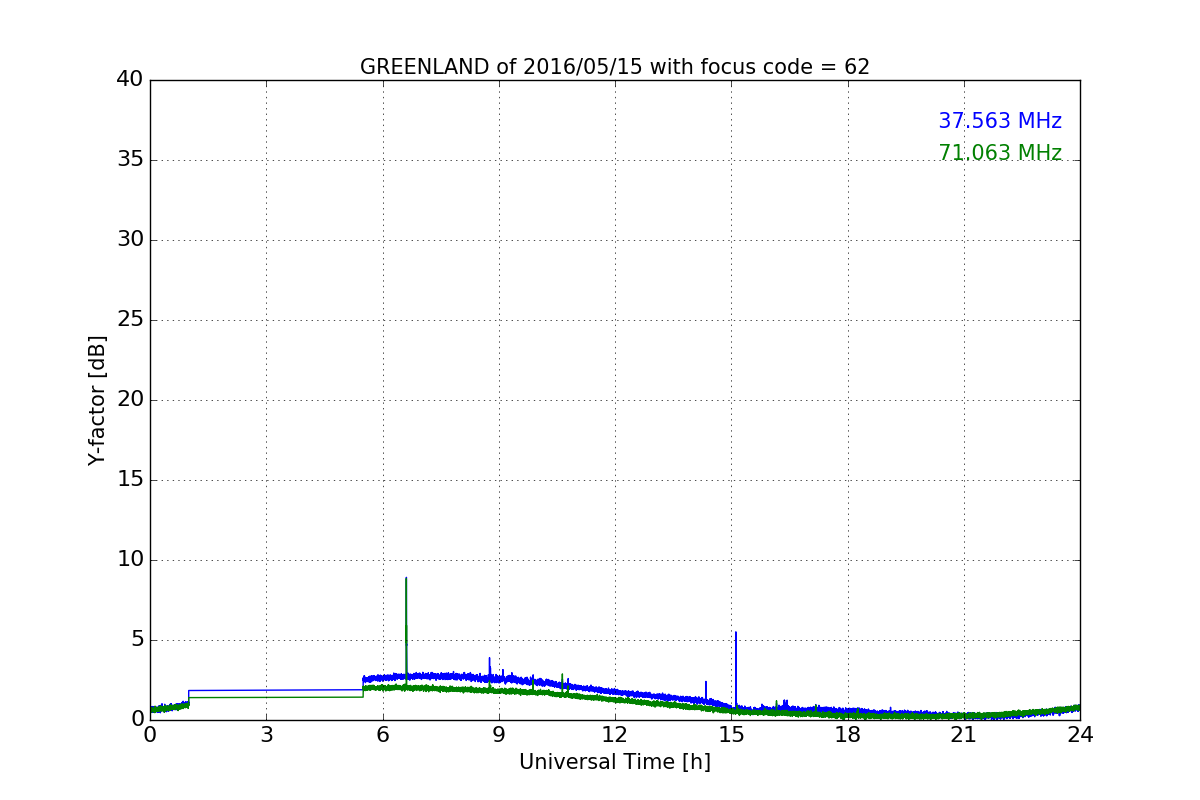Click y-axis tick label 15
Screen dimensions: 1200x800
click(x=130, y=480)
